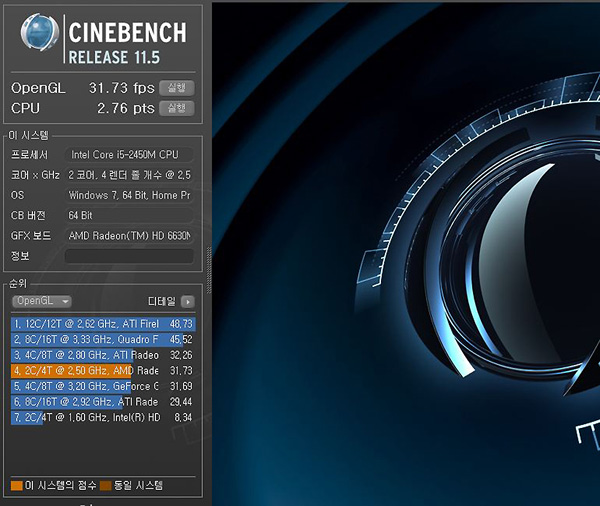600x506 pixels.
Task: Select highlighted row 2C/4T @ 2.50 GHz
Action: tap(103, 371)
